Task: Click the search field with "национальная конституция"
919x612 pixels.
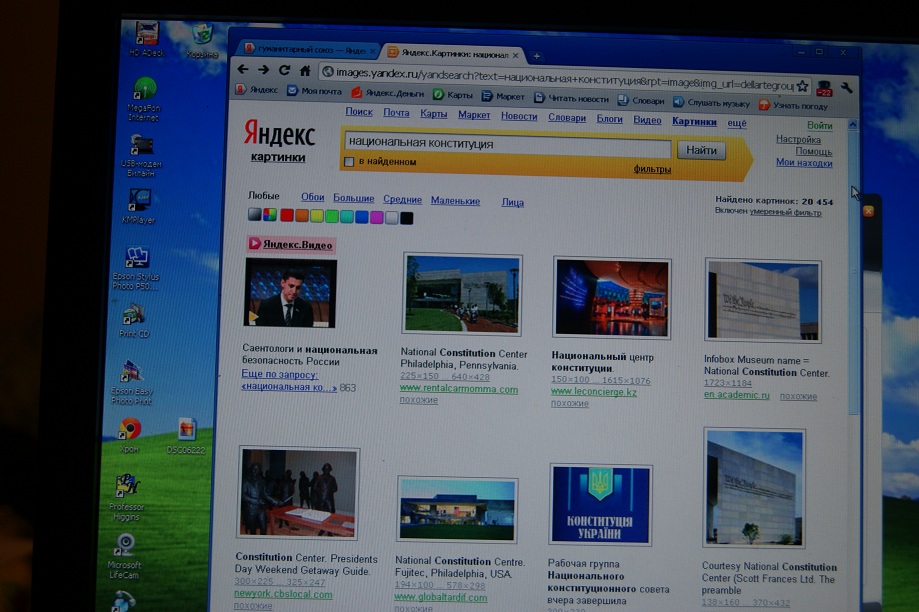Action: tap(508, 145)
